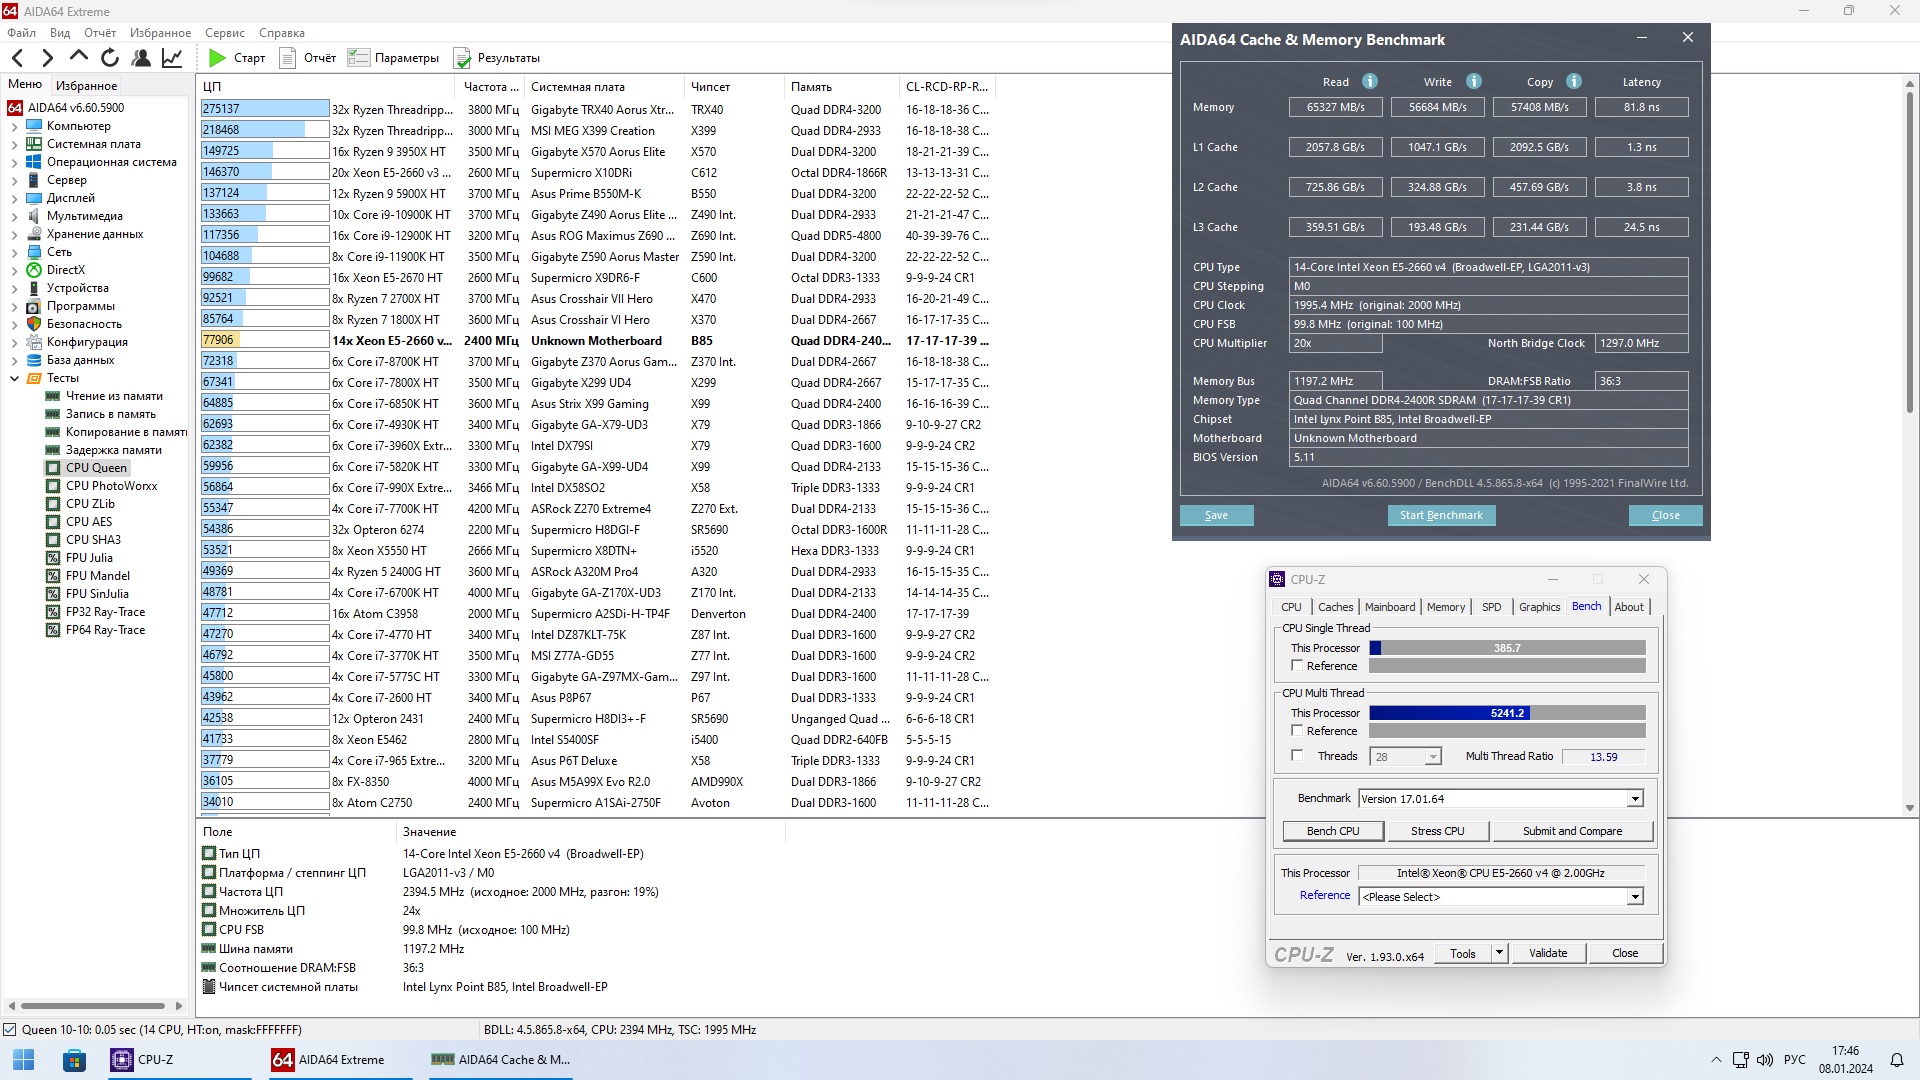Expand the Дисплей tree node

click(14, 198)
